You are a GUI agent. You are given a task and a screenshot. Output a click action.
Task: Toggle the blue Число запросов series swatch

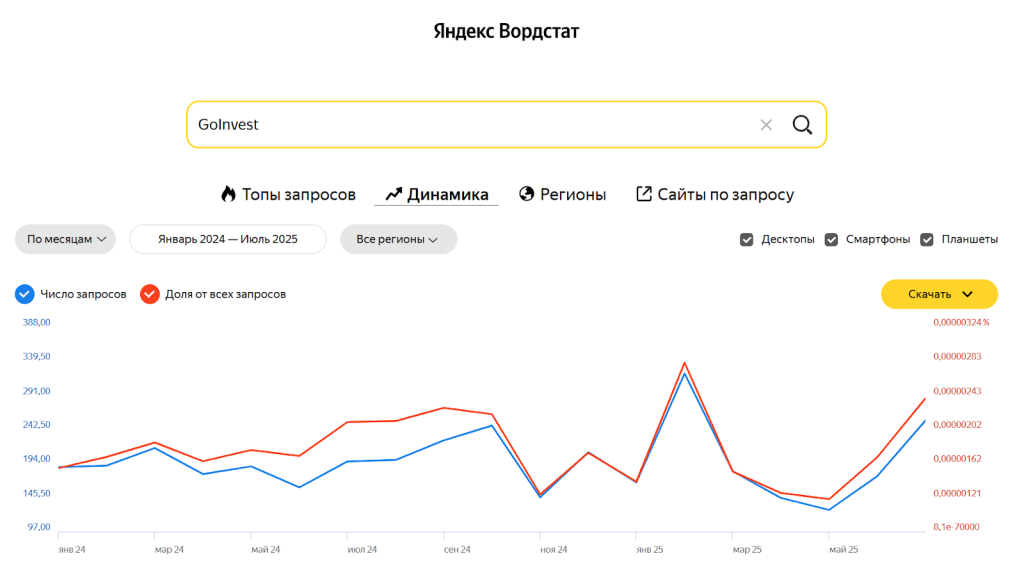coord(25,294)
